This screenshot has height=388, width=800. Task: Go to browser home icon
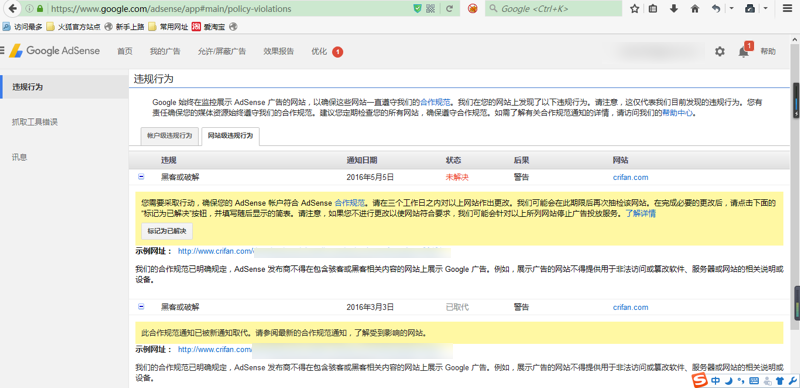(x=695, y=9)
